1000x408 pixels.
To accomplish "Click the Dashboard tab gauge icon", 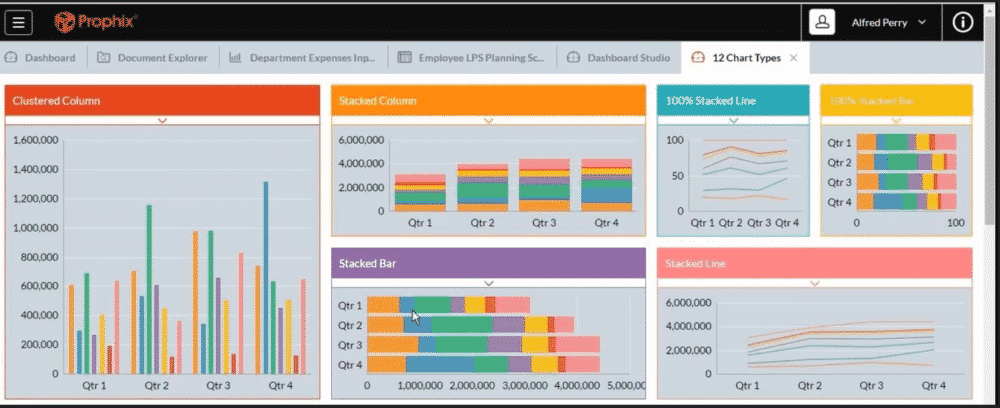I will tap(12, 58).
